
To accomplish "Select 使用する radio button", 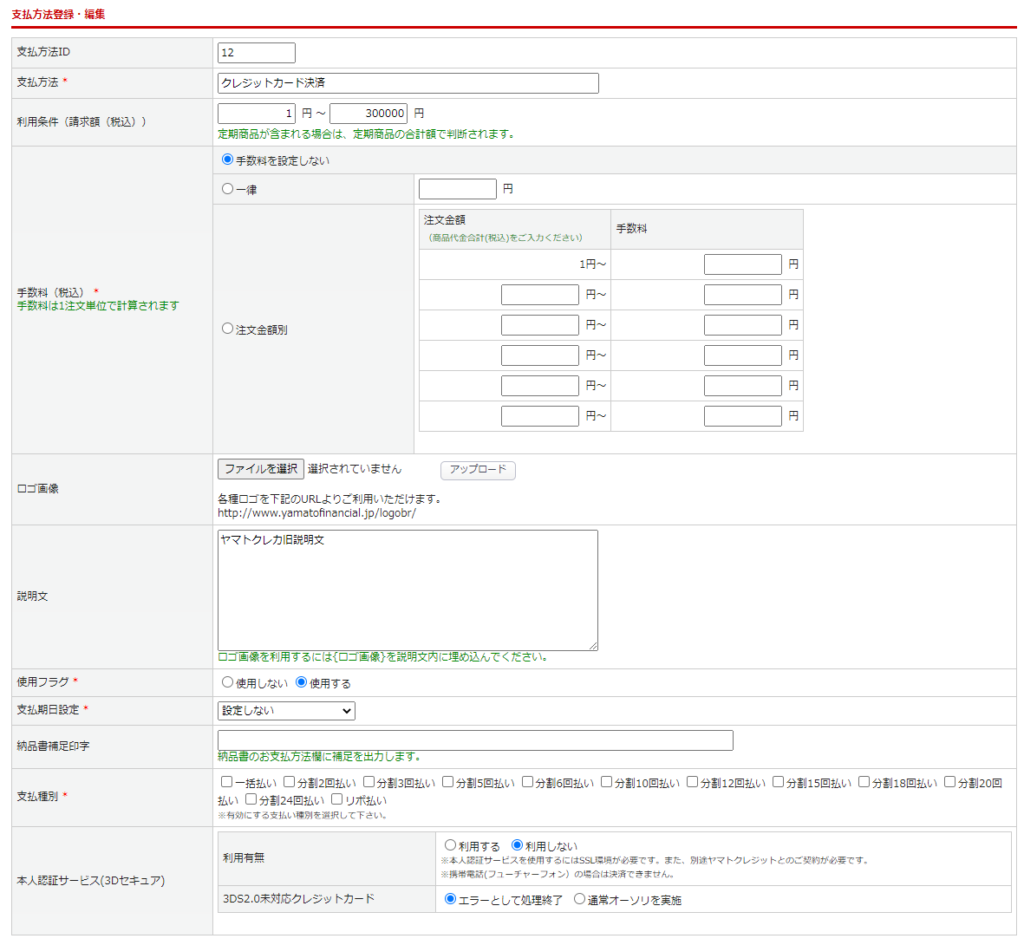I will tap(301, 683).
